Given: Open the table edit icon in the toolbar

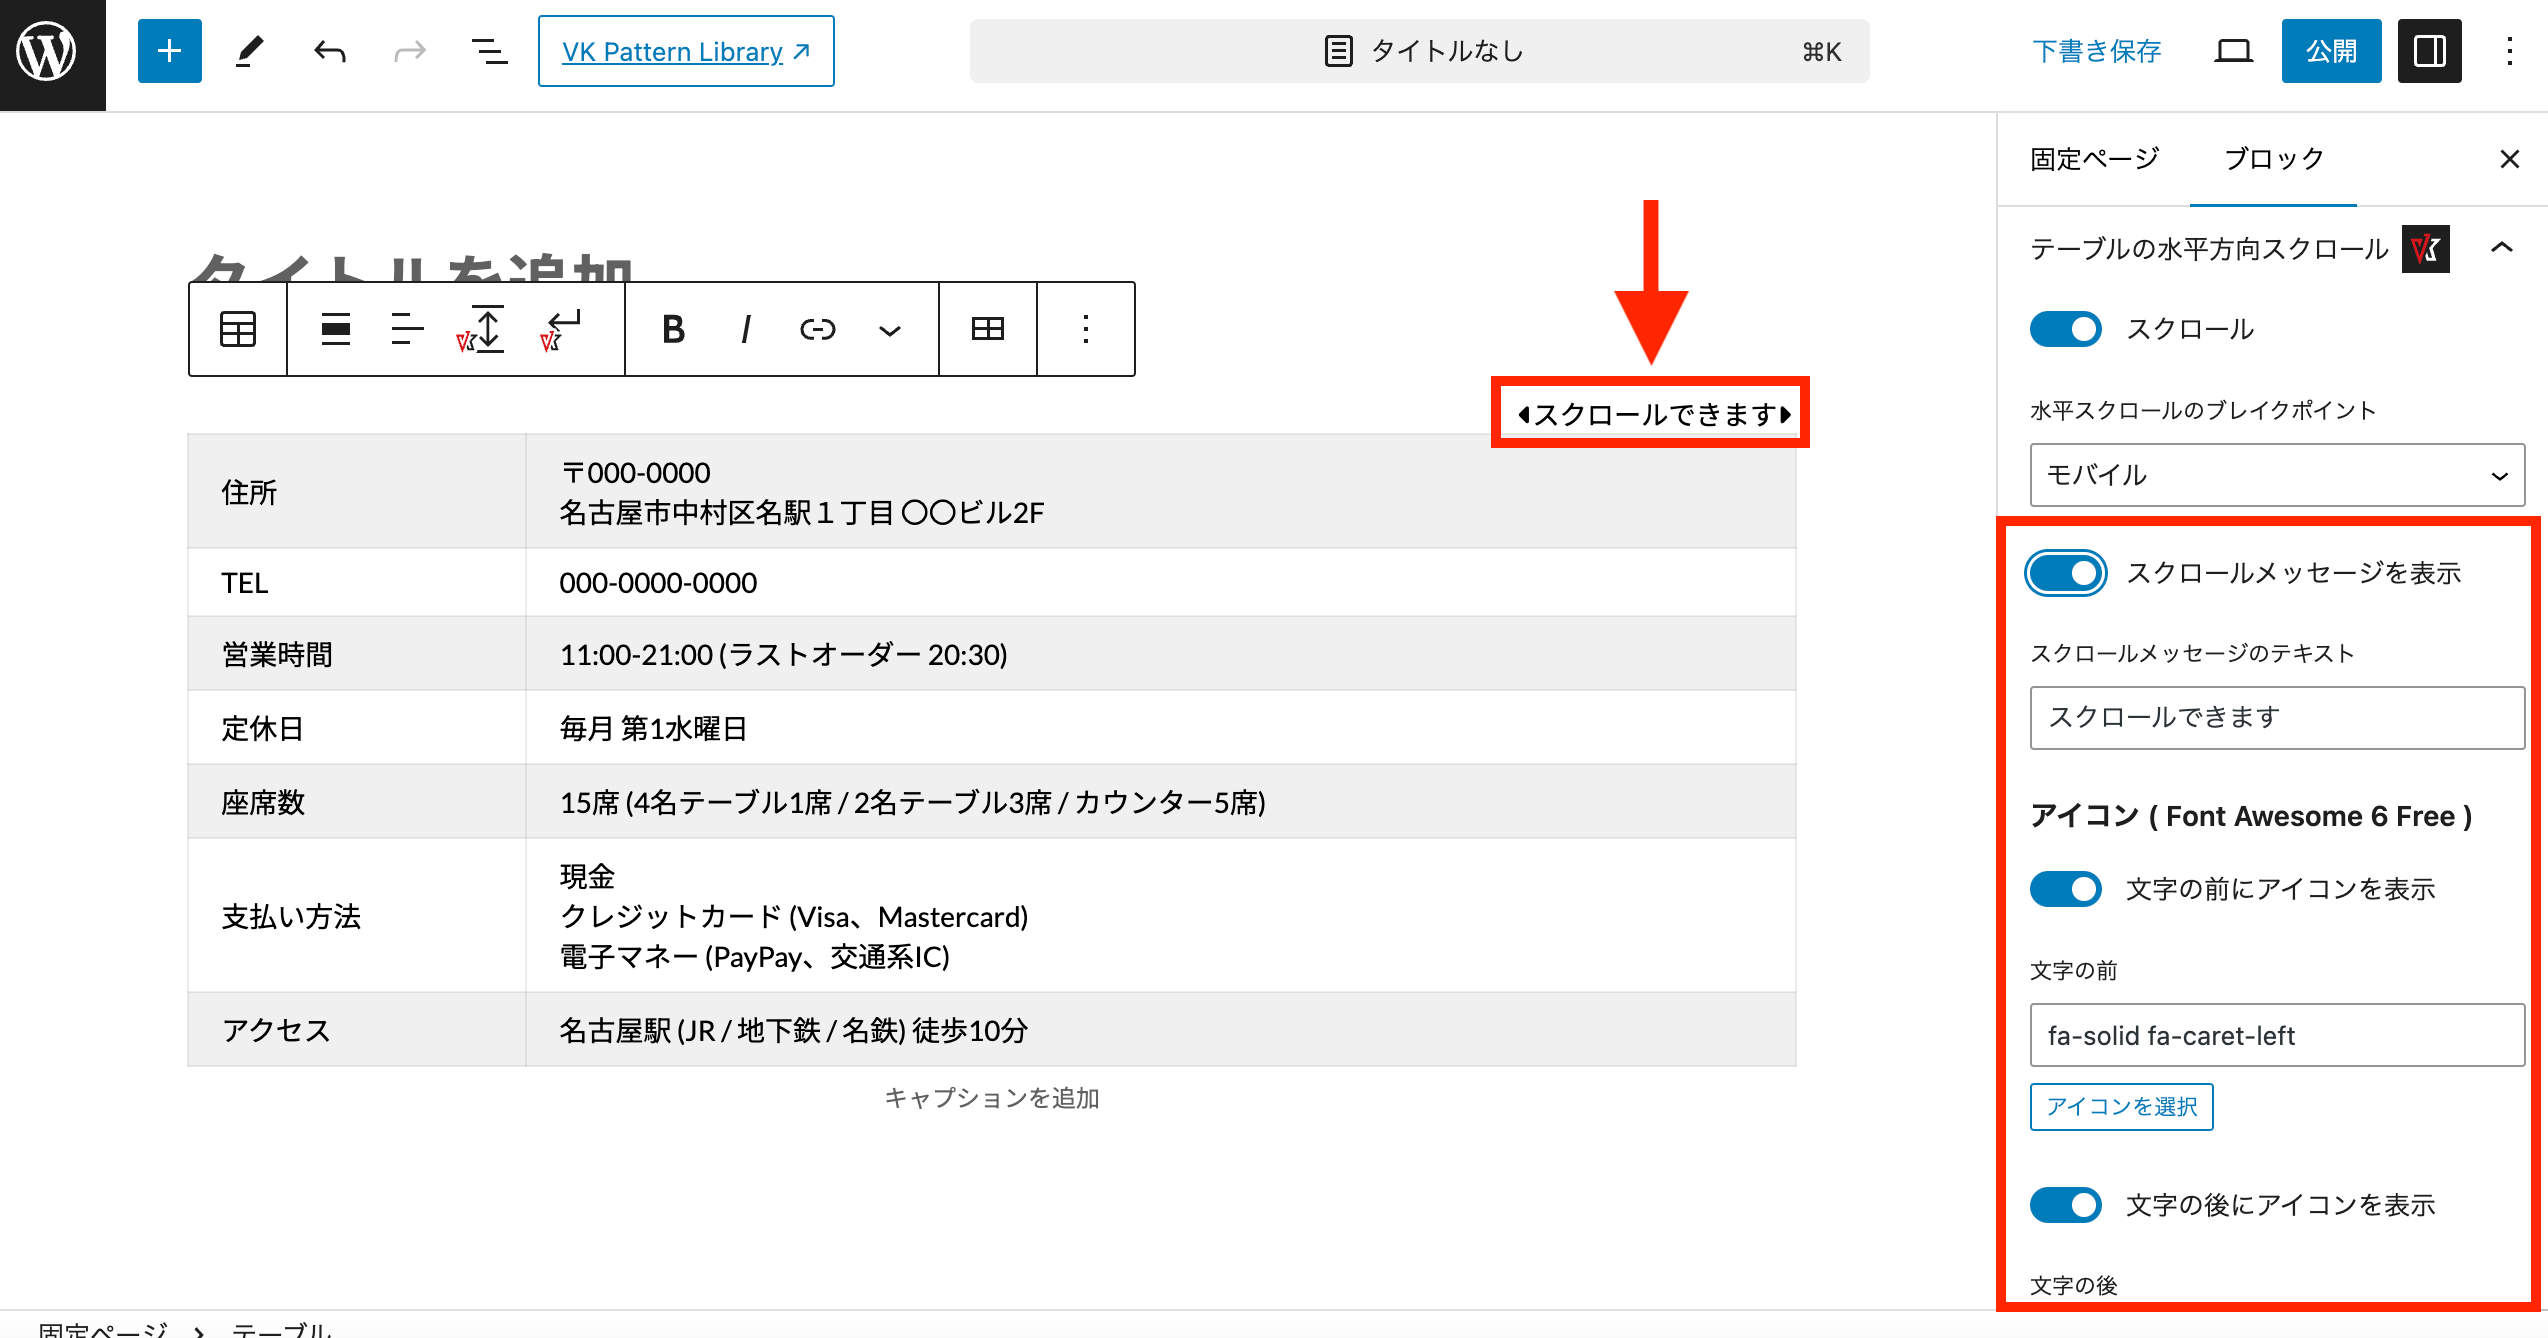Looking at the screenshot, I should (x=987, y=329).
